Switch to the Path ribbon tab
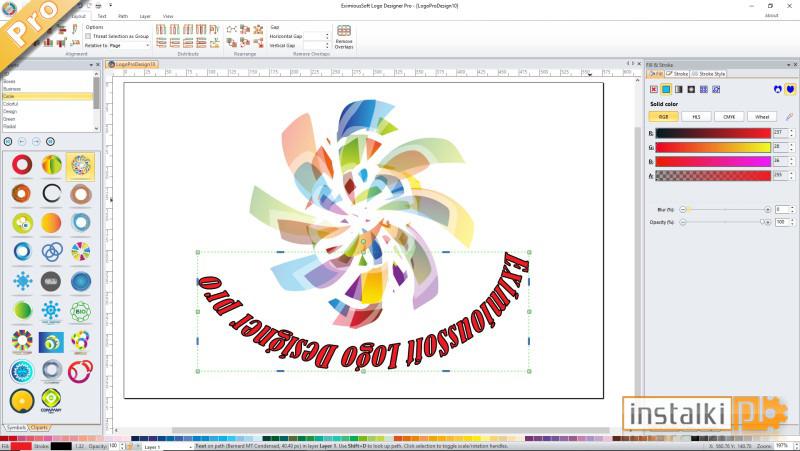Image resolution: width=800 pixels, height=451 pixels. coord(123,16)
